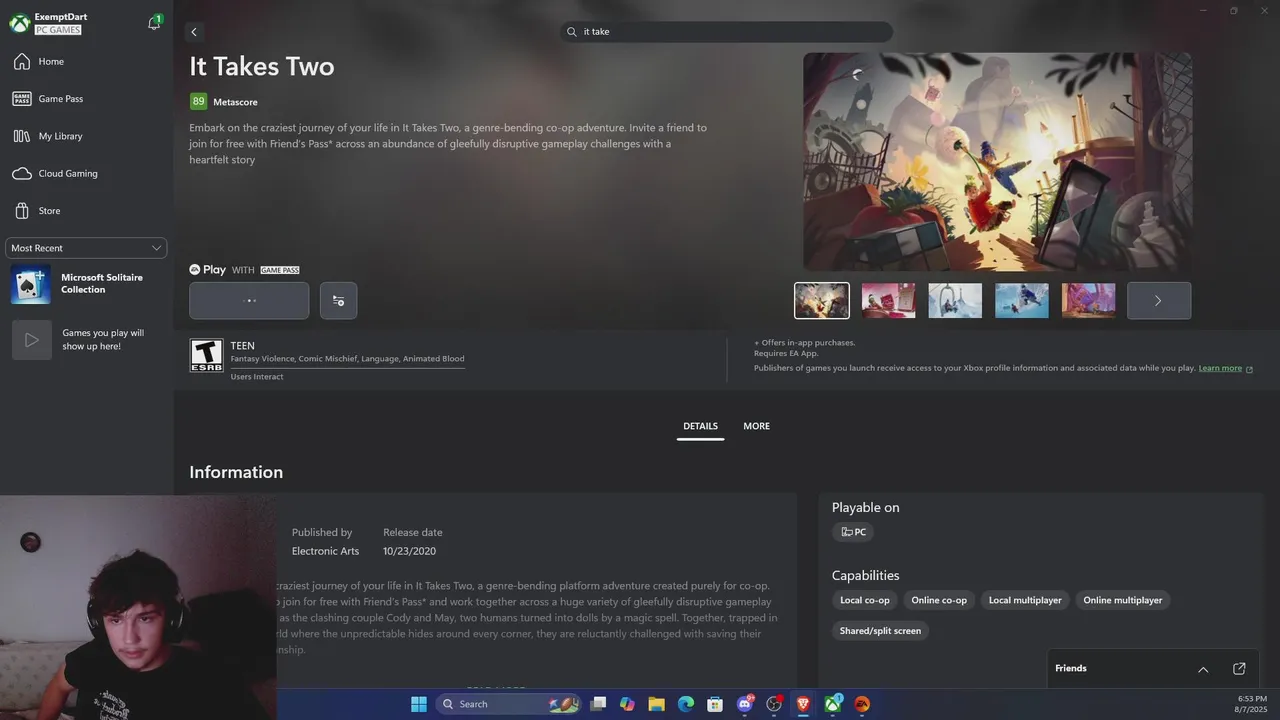Go back with the back arrow
The height and width of the screenshot is (720, 1280).
pyautogui.click(x=194, y=32)
